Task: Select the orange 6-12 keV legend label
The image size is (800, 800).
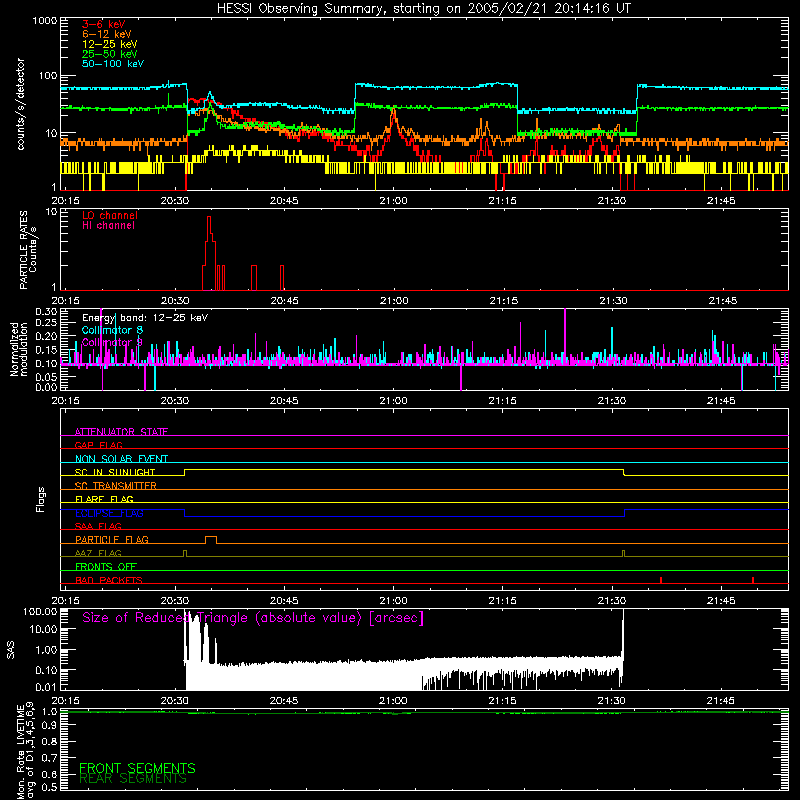Action: pos(107,34)
